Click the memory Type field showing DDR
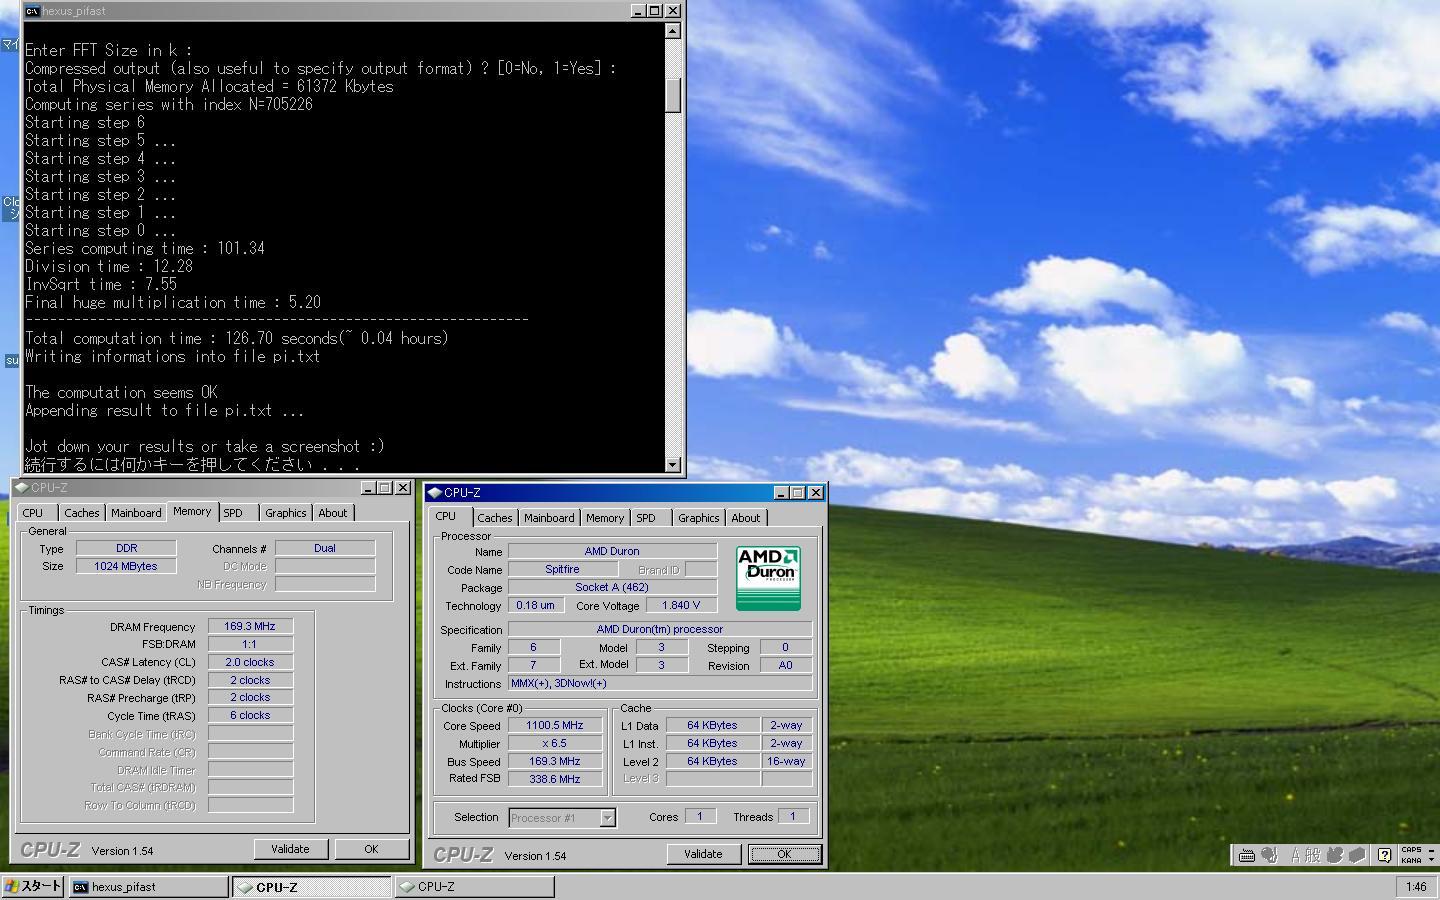Image resolution: width=1440 pixels, height=900 pixels. click(126, 548)
